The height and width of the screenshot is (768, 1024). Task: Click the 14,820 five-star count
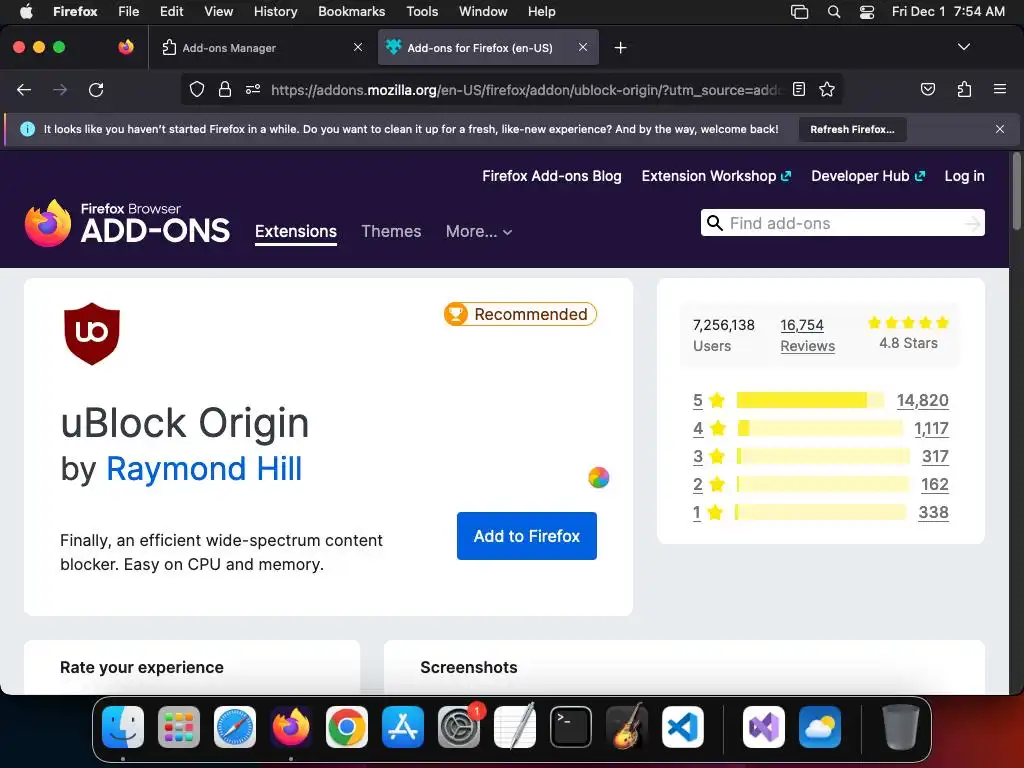(922, 400)
